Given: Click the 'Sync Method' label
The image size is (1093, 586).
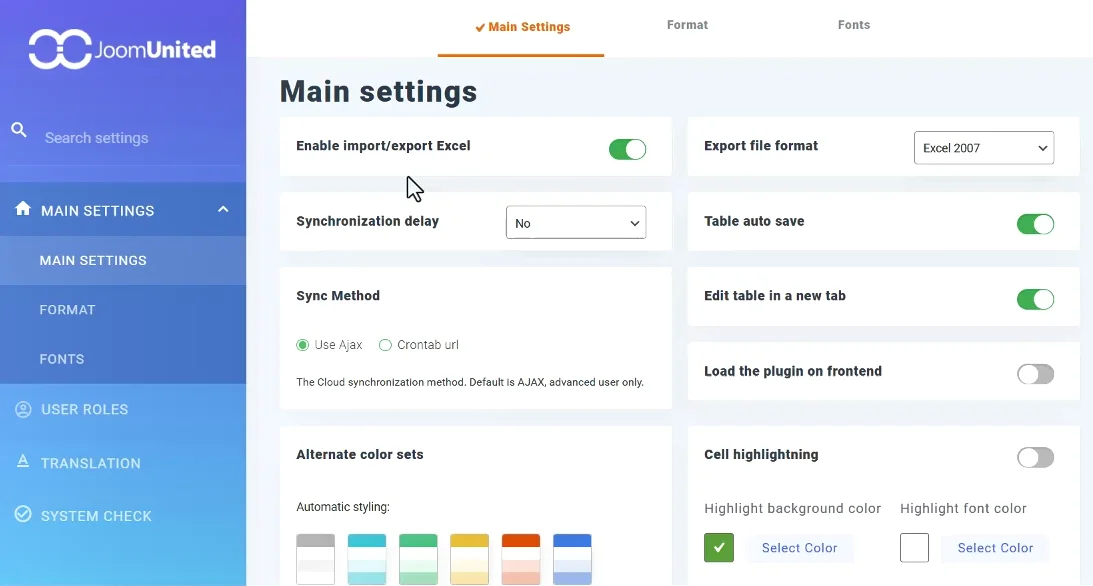Looking at the screenshot, I should (x=338, y=295).
